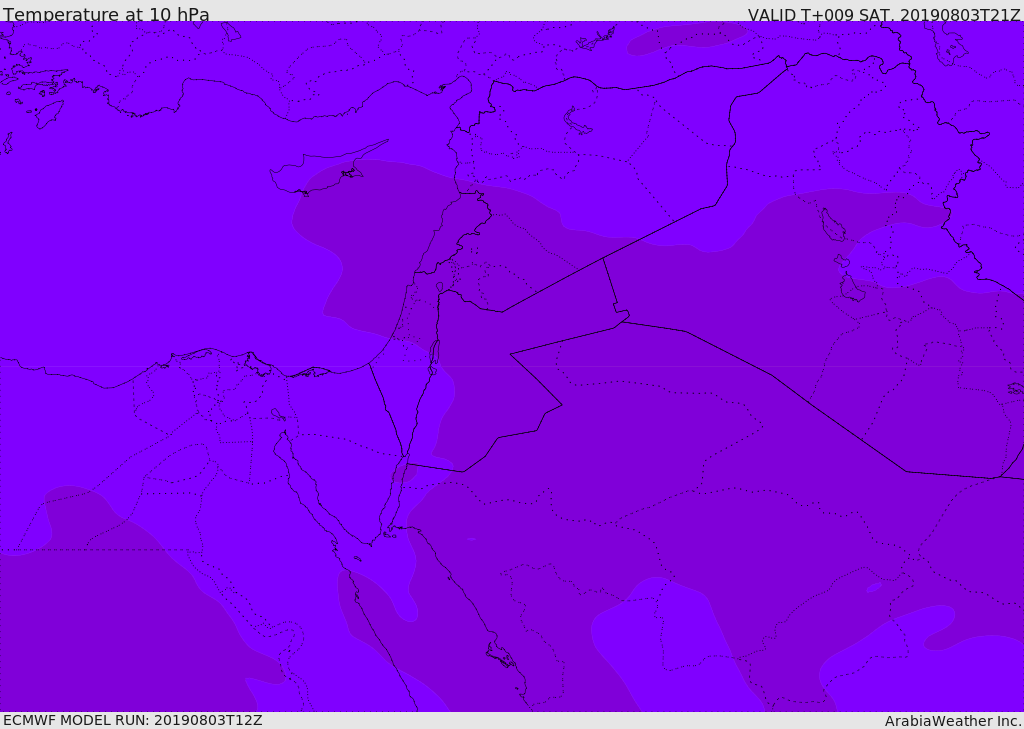Image resolution: width=1024 pixels, height=729 pixels.
Task: Click the 'ECMWF MODEL RUN: 20190803T12Z' footer text
Action: pos(133,720)
